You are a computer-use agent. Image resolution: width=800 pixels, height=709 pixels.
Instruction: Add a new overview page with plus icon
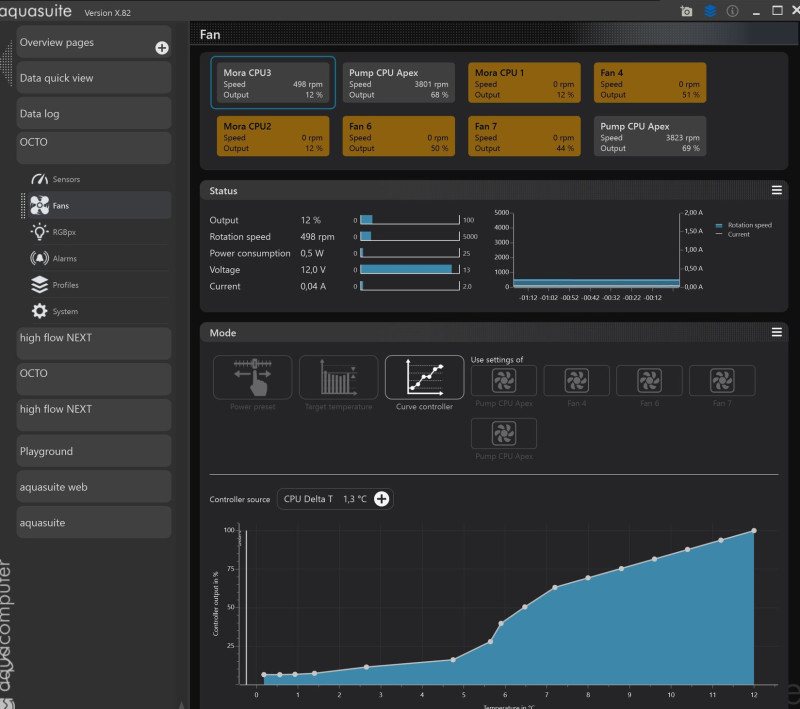(162, 48)
